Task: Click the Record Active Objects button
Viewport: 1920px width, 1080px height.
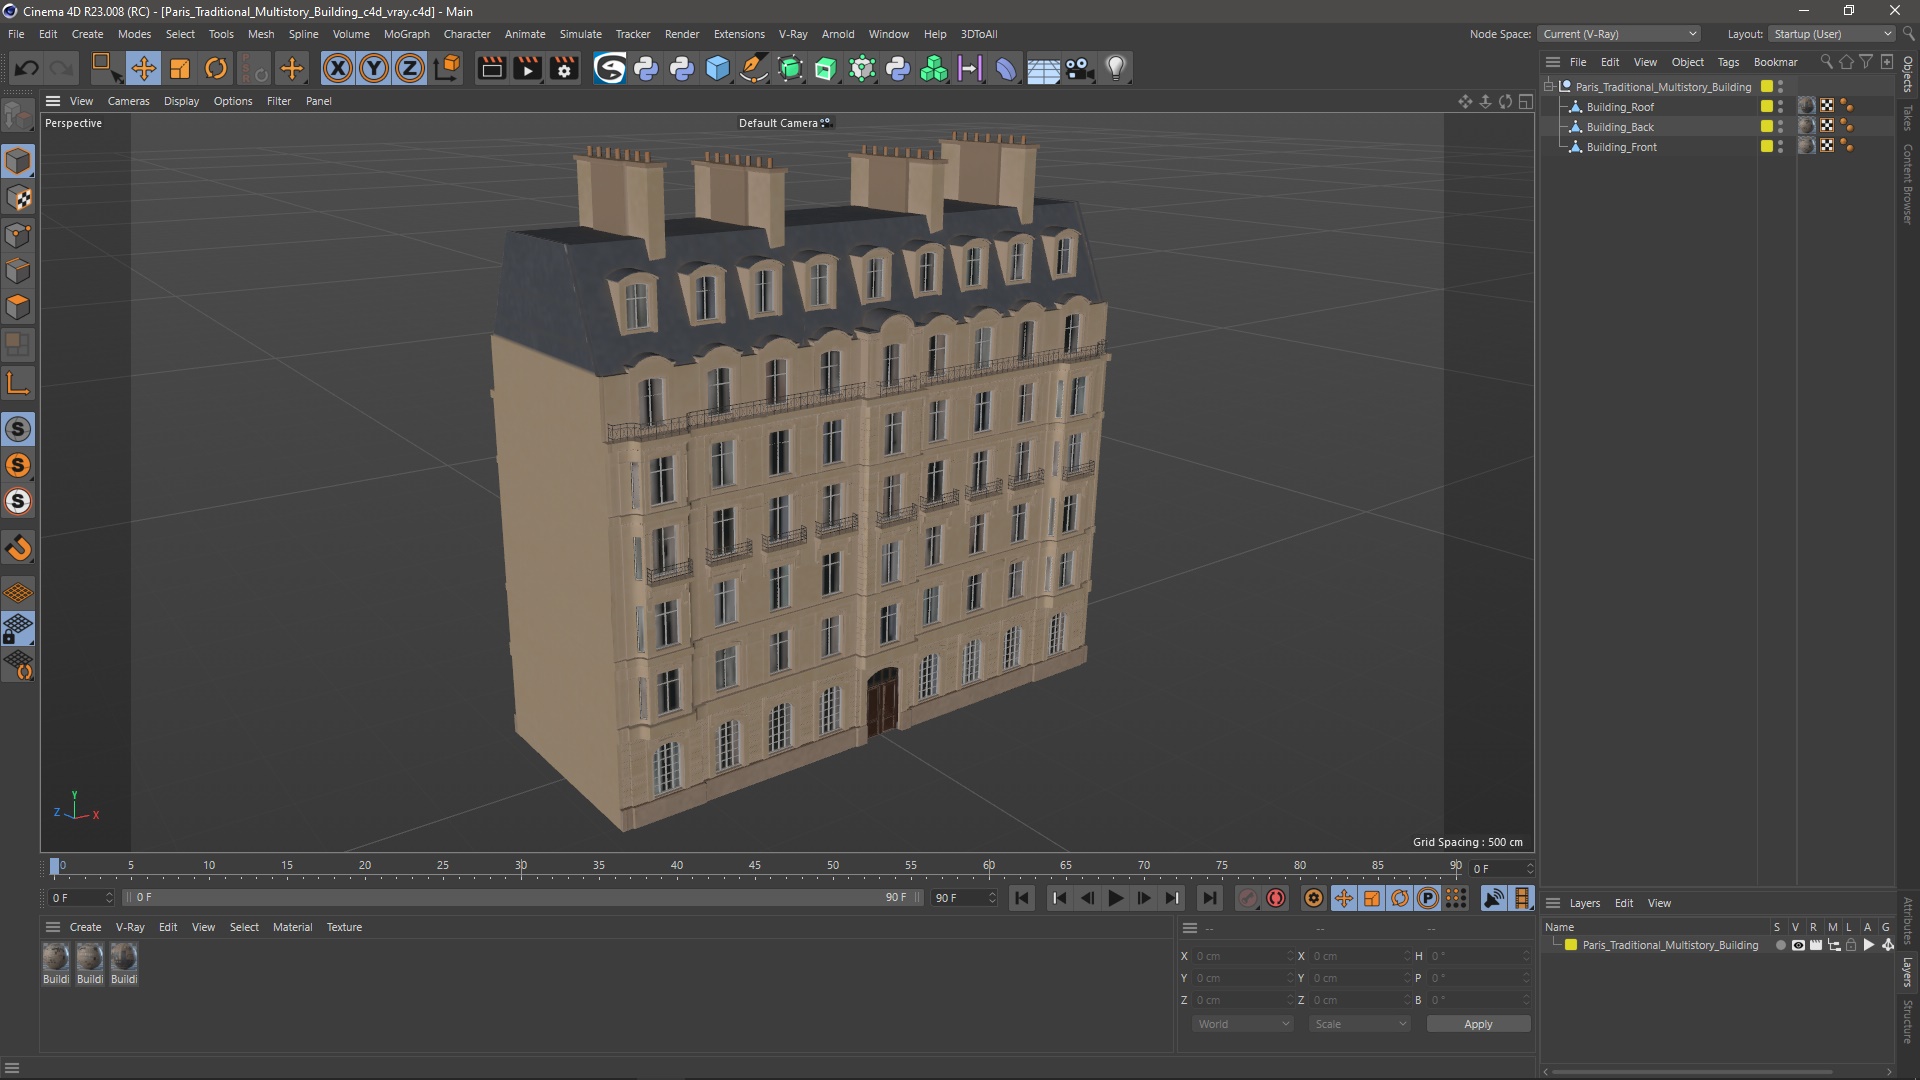Action: [x=1247, y=898]
